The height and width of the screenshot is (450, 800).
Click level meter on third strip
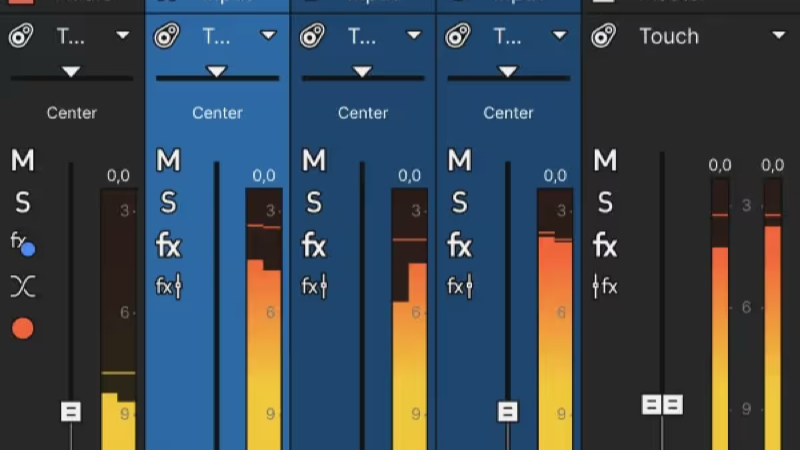tap(410, 319)
